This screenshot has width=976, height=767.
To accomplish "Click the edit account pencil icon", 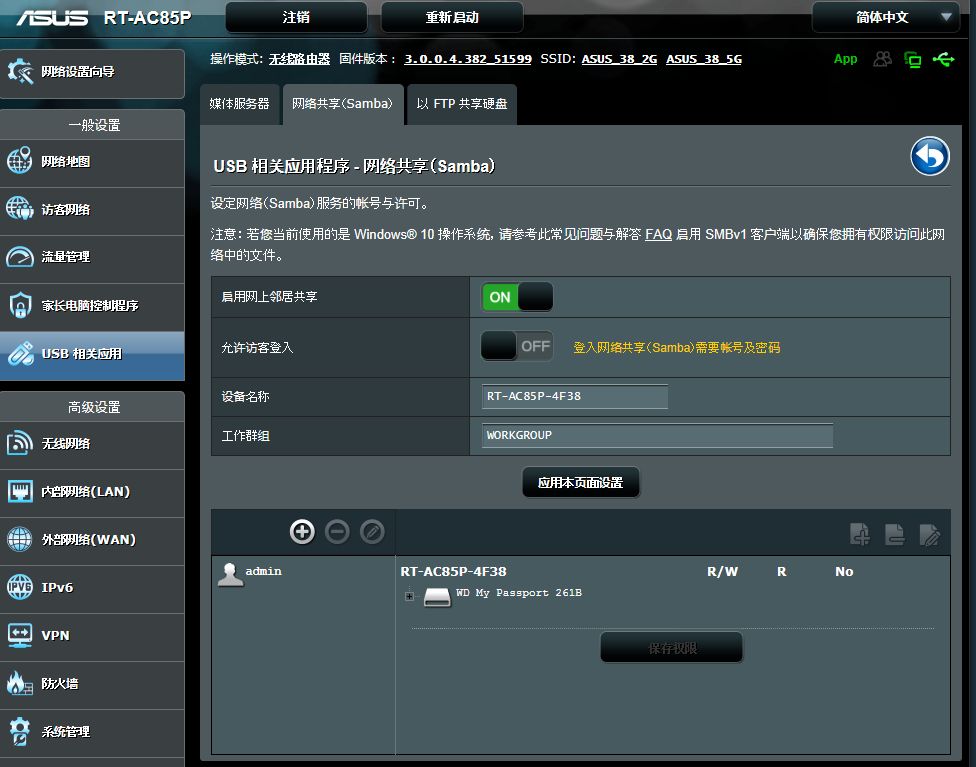I will point(372,532).
